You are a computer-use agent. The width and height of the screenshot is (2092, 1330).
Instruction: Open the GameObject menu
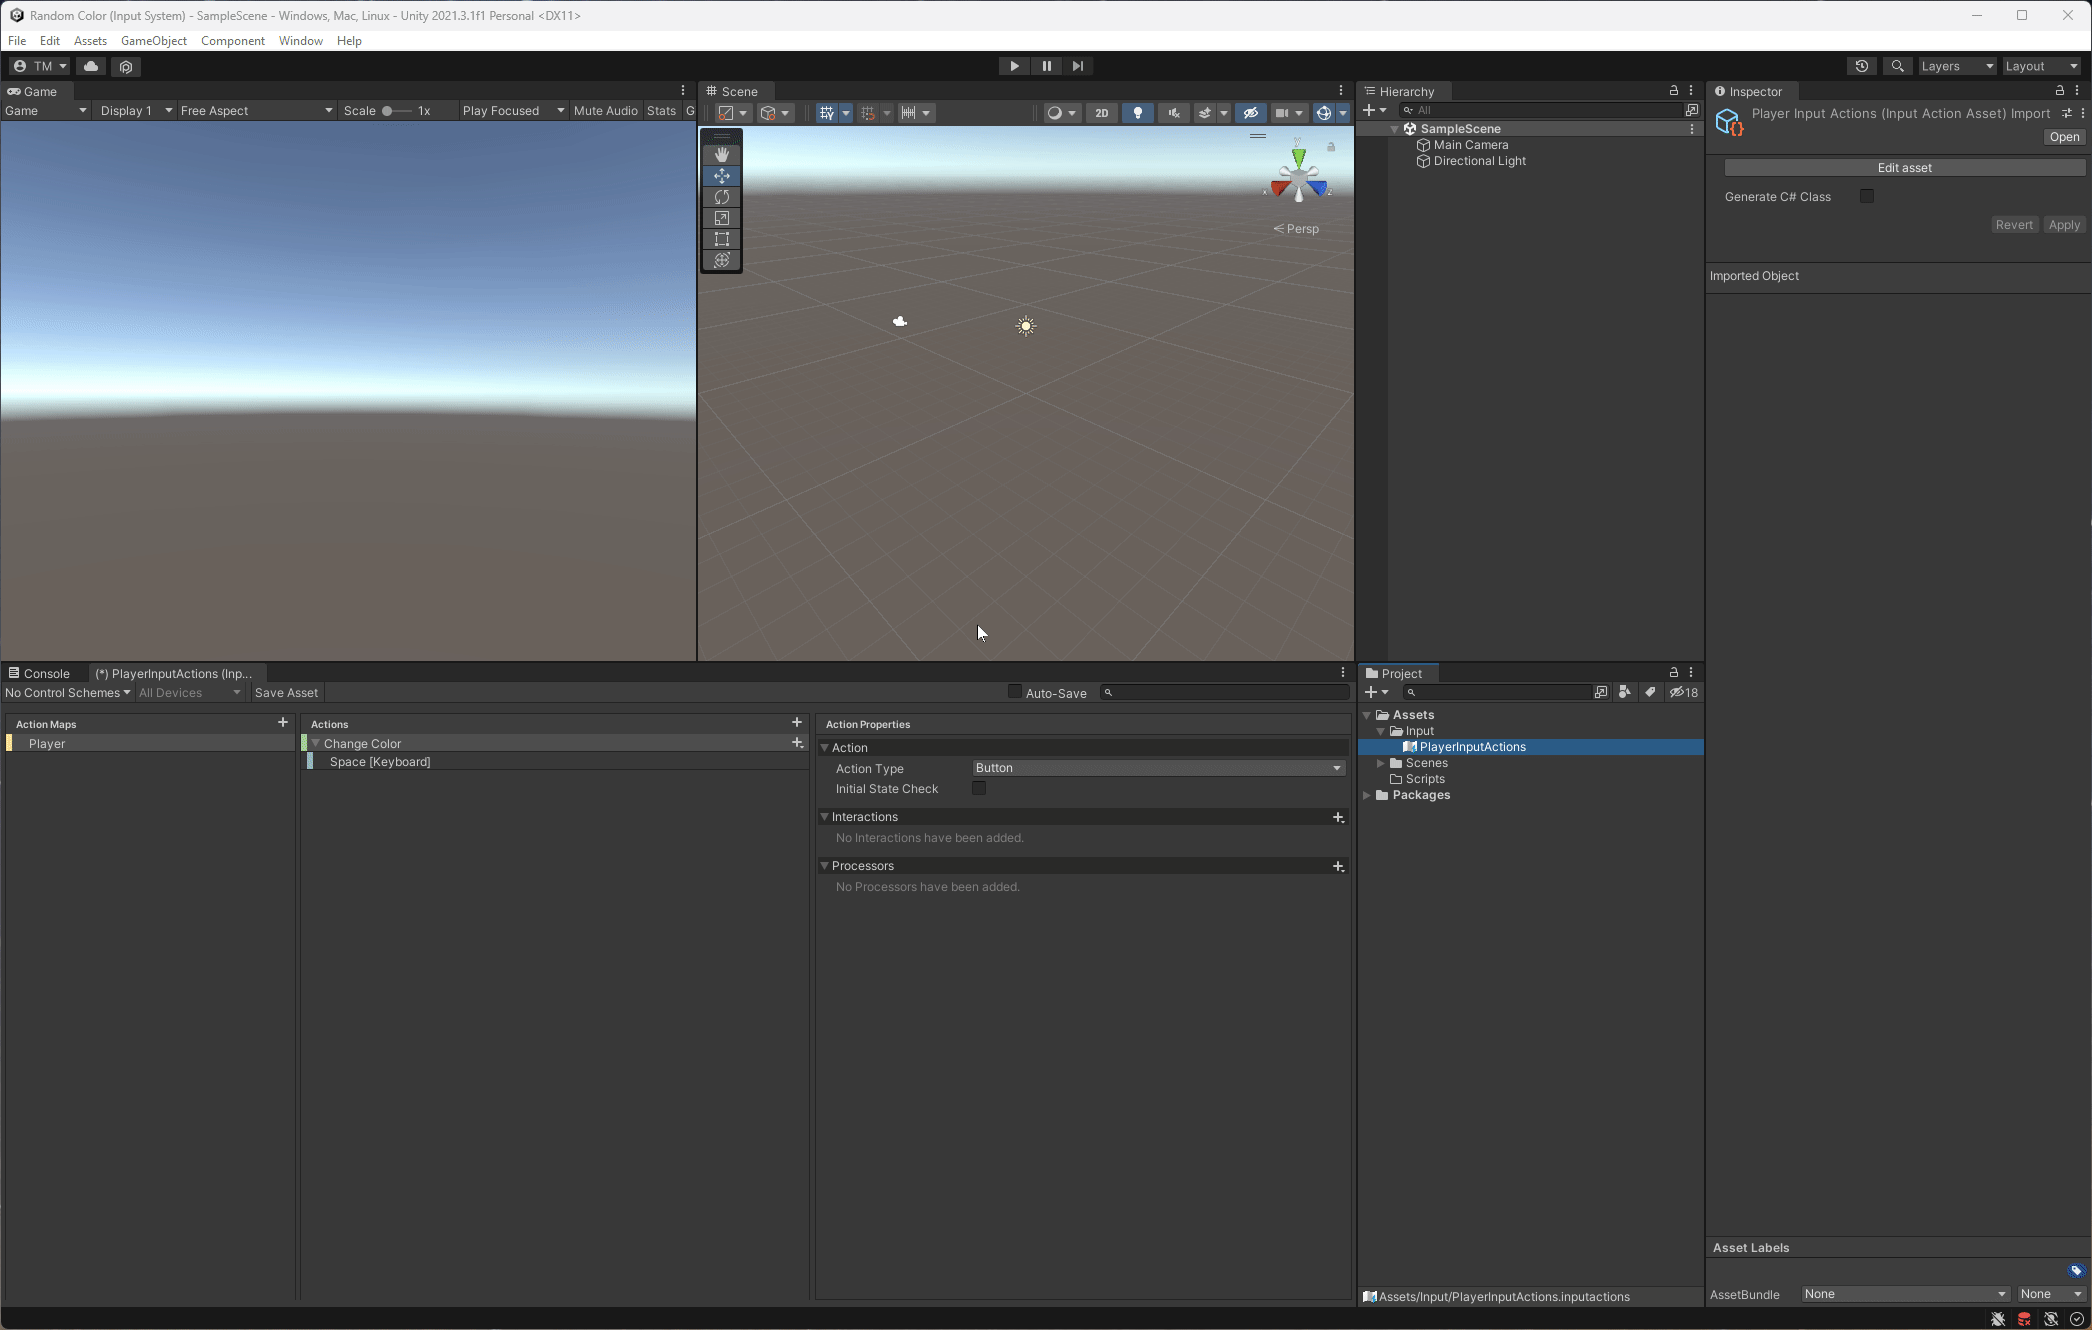click(x=153, y=41)
